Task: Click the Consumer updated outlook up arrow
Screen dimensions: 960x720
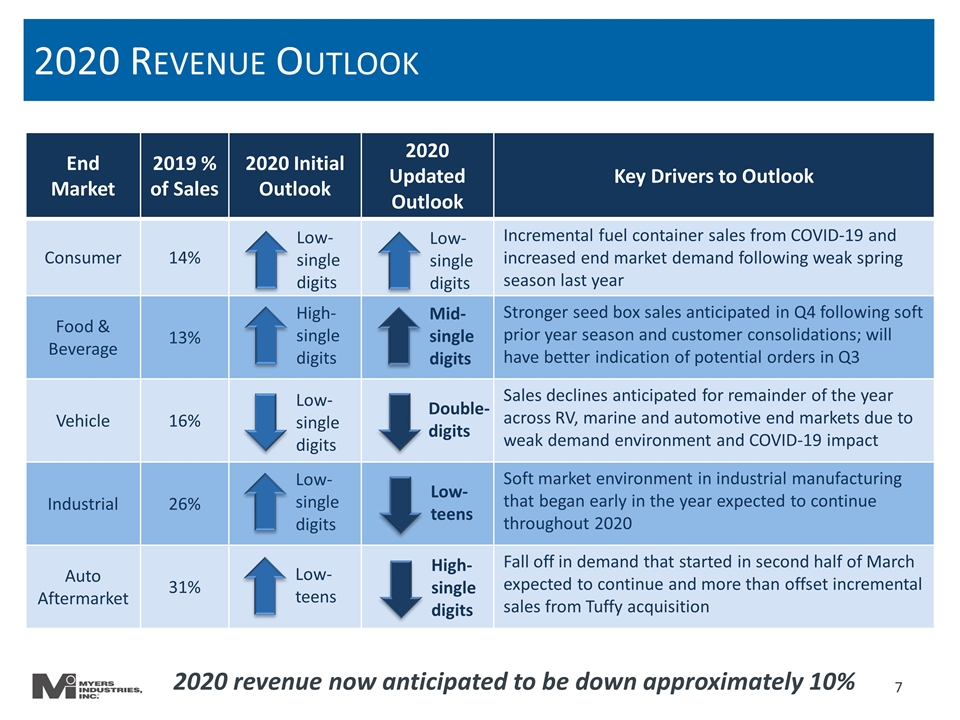Action: pos(399,260)
